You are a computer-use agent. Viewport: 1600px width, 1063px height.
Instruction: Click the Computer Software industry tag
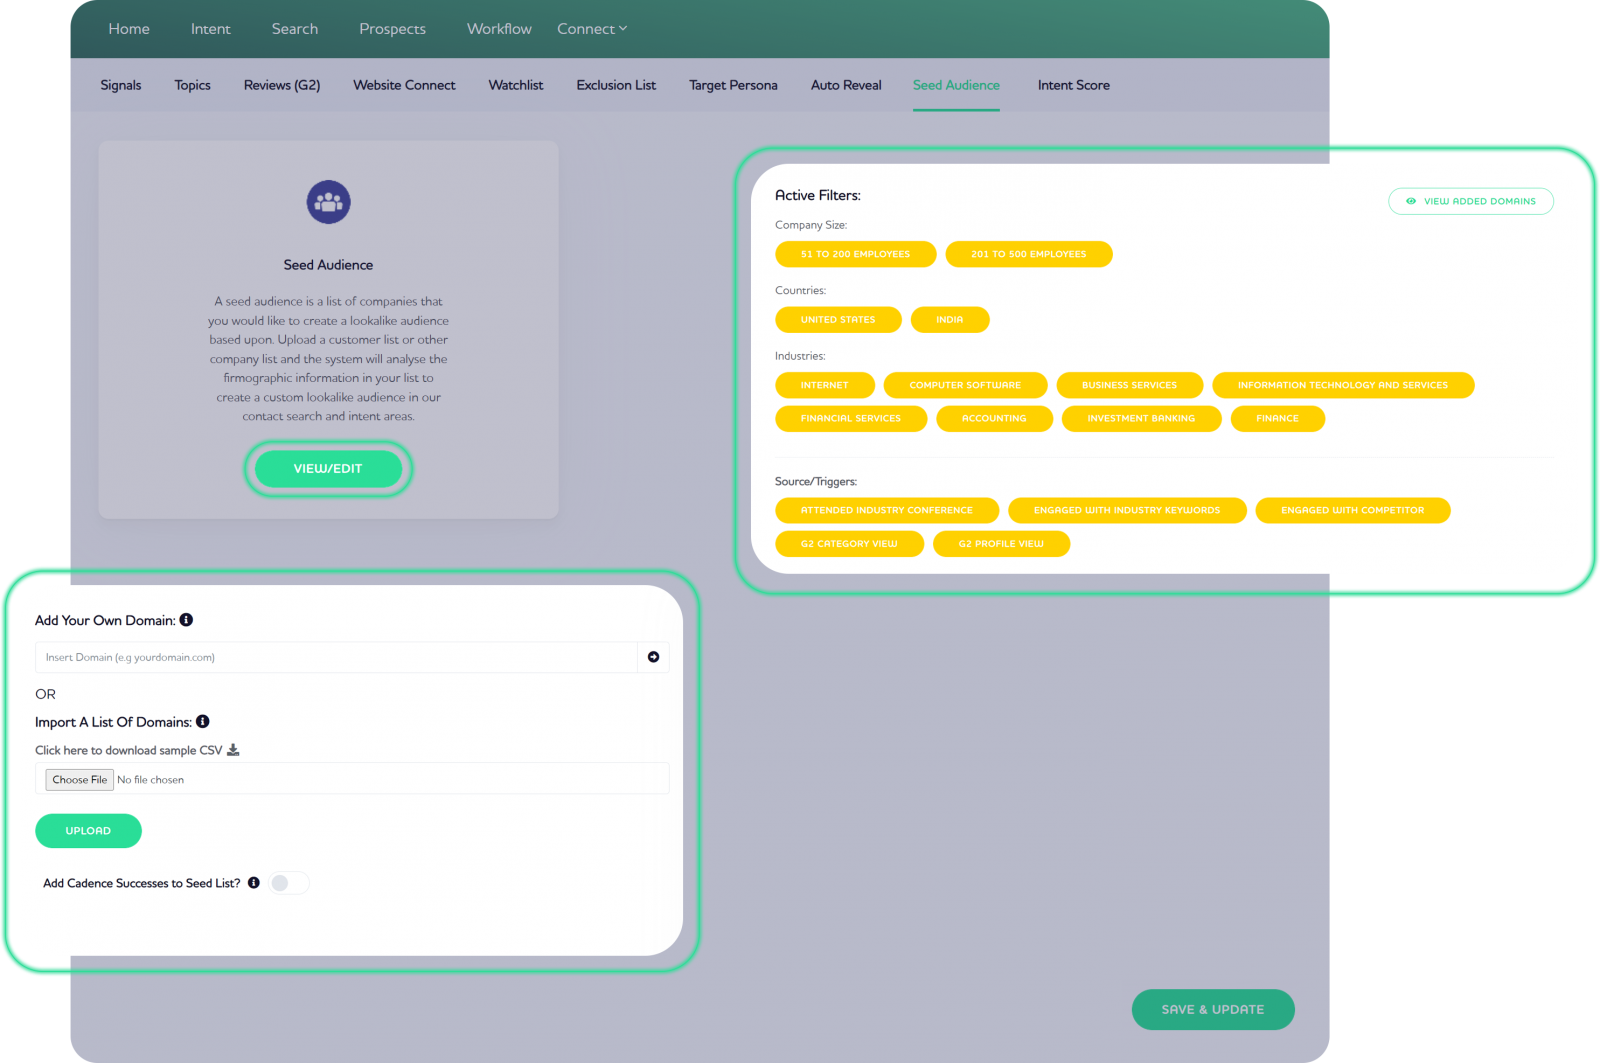pyautogui.click(x=965, y=385)
